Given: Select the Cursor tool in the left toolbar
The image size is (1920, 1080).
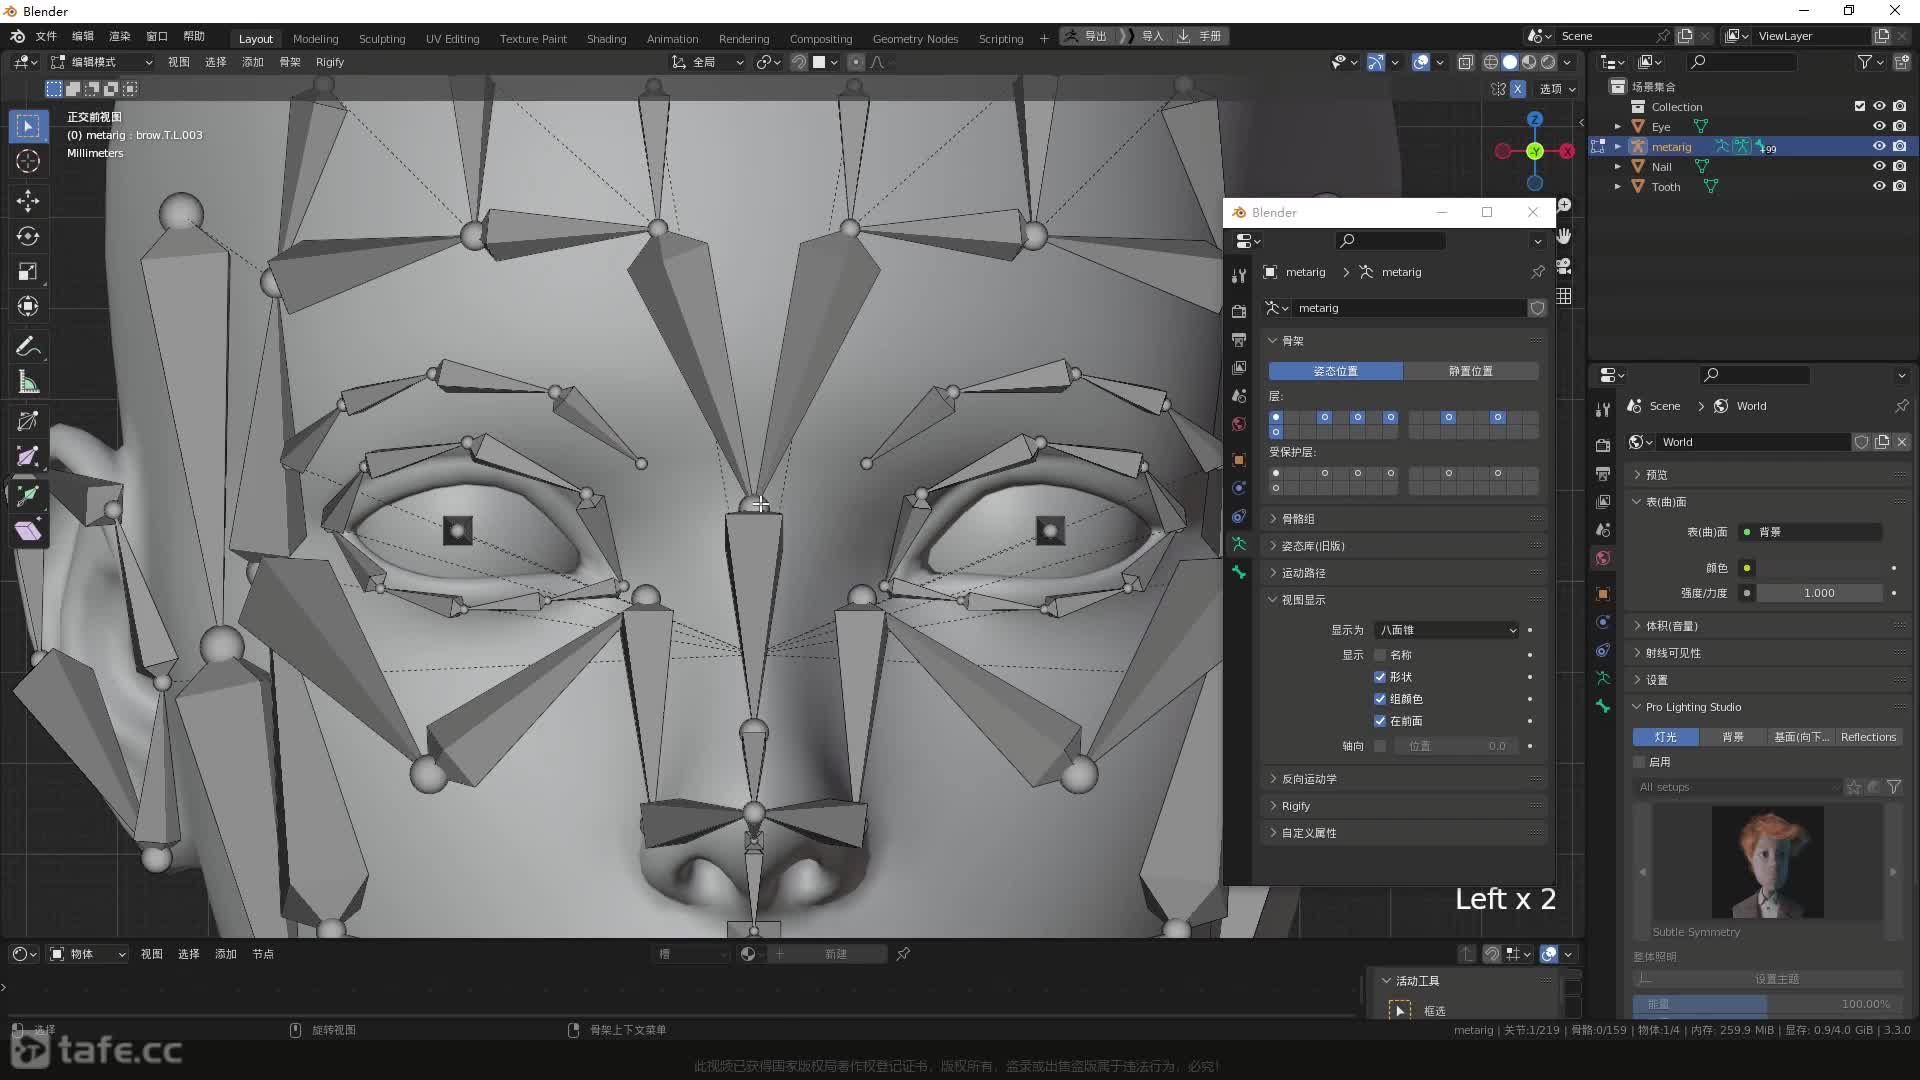Looking at the screenshot, I should pyautogui.click(x=28, y=161).
